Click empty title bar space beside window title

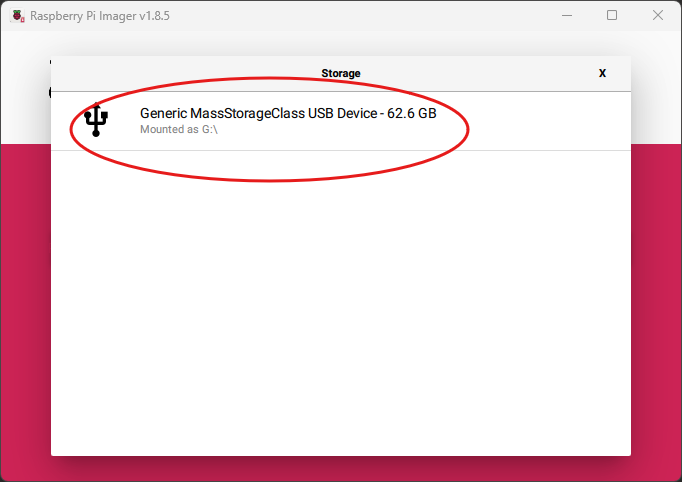click(x=350, y=15)
